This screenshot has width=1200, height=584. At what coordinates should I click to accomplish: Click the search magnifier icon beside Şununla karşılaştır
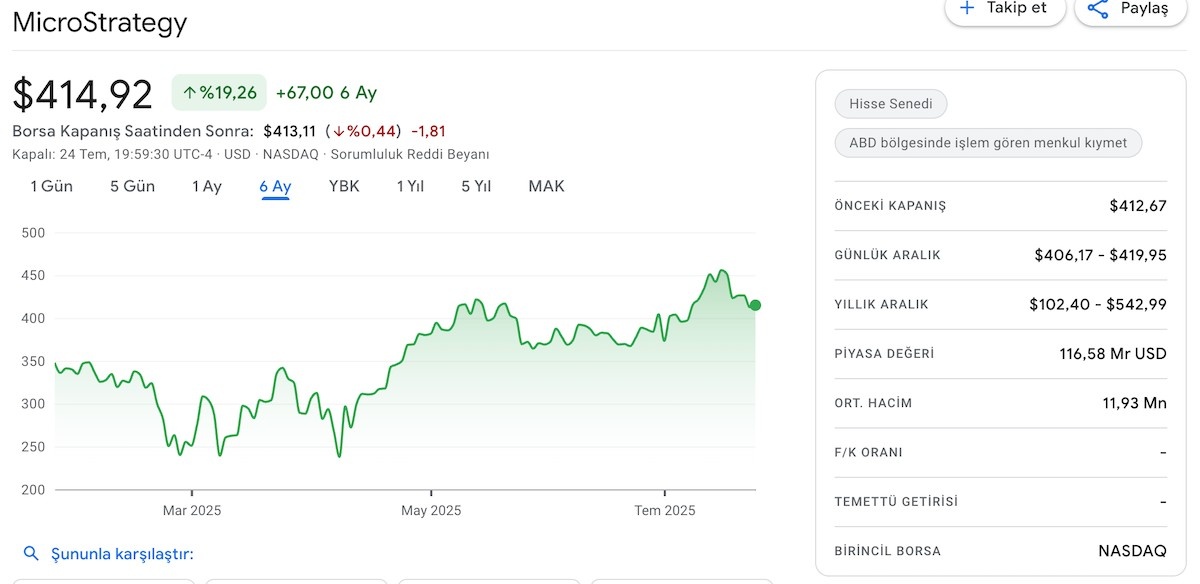click(x=31, y=553)
